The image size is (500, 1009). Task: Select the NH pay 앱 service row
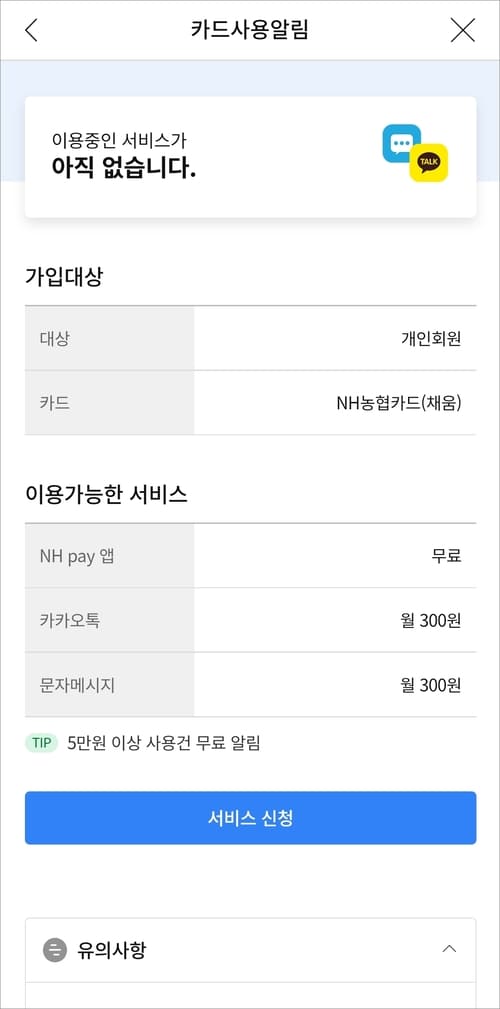(250, 555)
